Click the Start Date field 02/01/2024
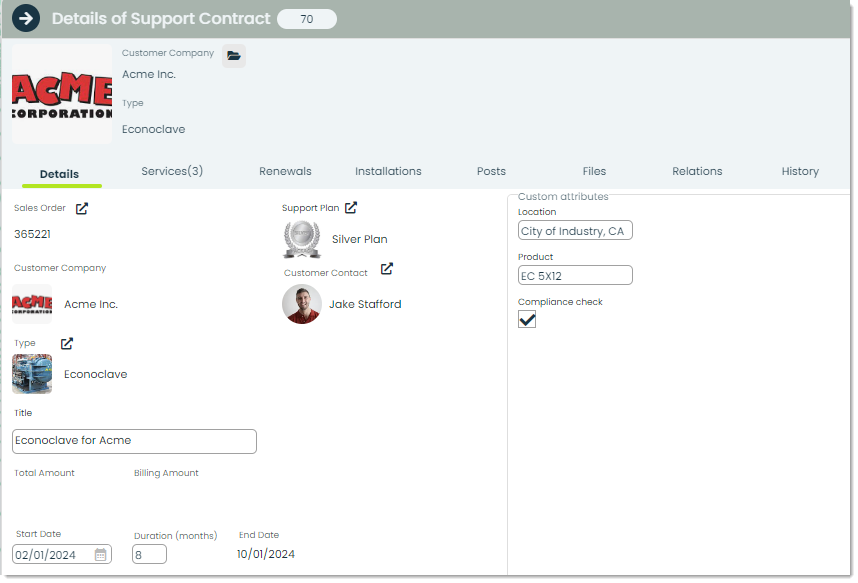 click(x=62, y=555)
